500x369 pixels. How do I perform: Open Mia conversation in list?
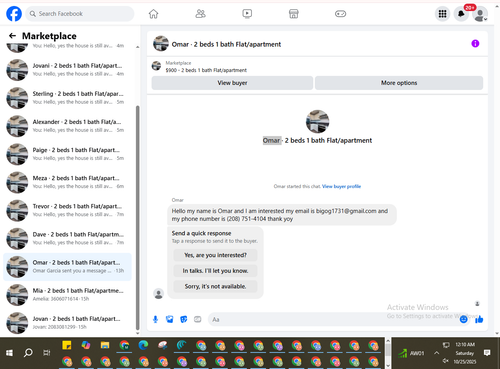tap(67, 295)
